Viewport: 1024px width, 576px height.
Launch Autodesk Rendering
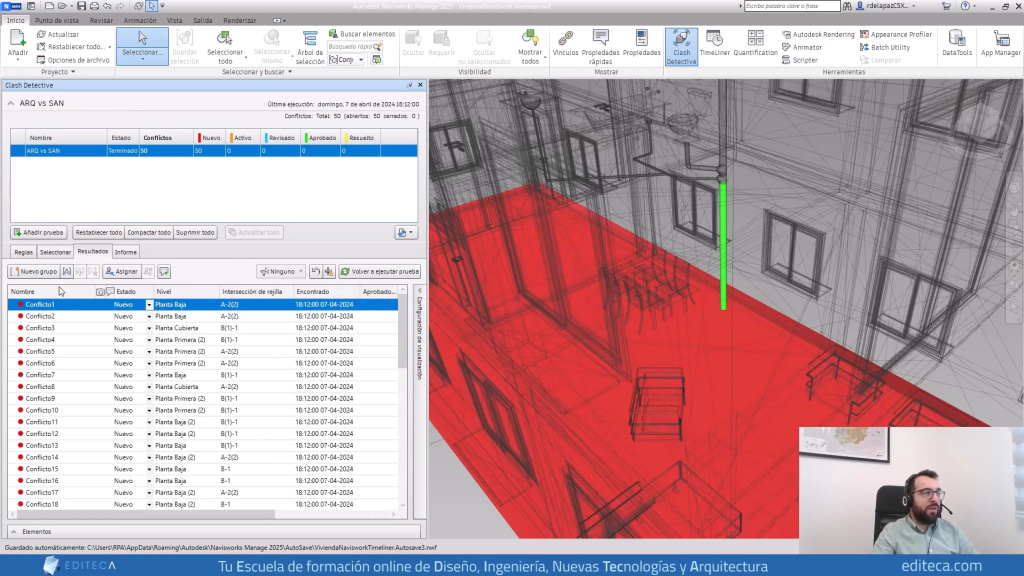point(818,34)
